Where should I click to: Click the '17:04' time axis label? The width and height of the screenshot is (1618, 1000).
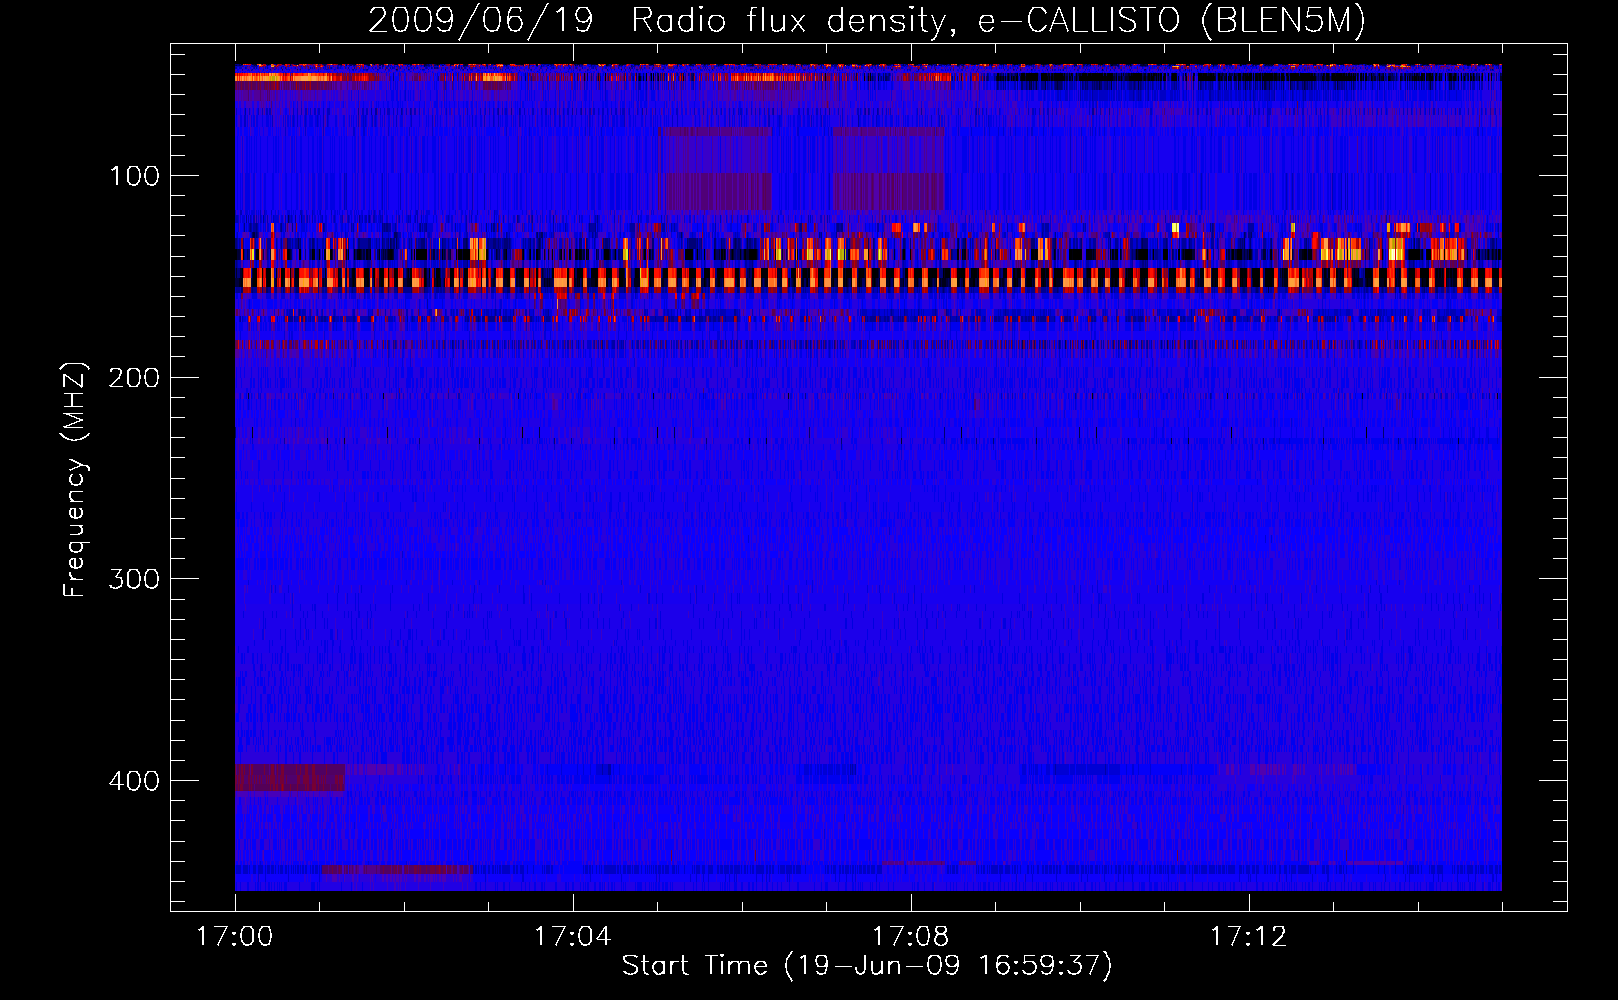(573, 937)
